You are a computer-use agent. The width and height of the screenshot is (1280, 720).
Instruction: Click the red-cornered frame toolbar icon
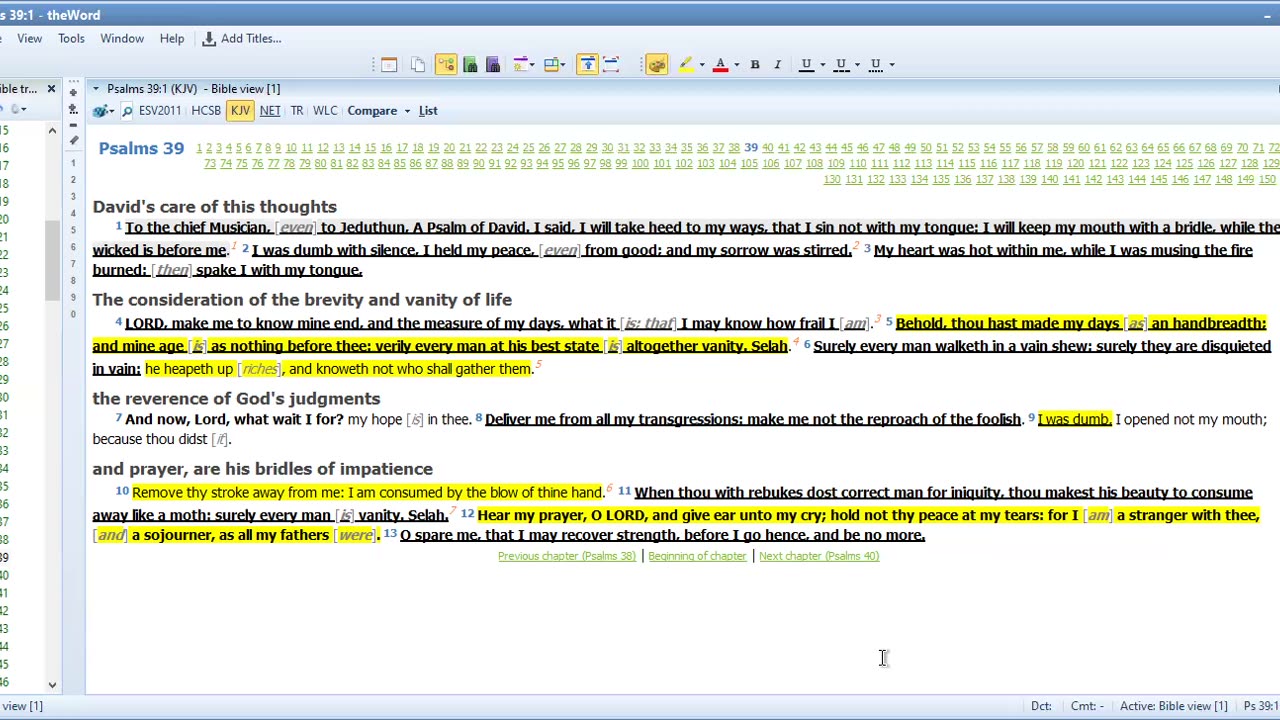click(x=612, y=64)
